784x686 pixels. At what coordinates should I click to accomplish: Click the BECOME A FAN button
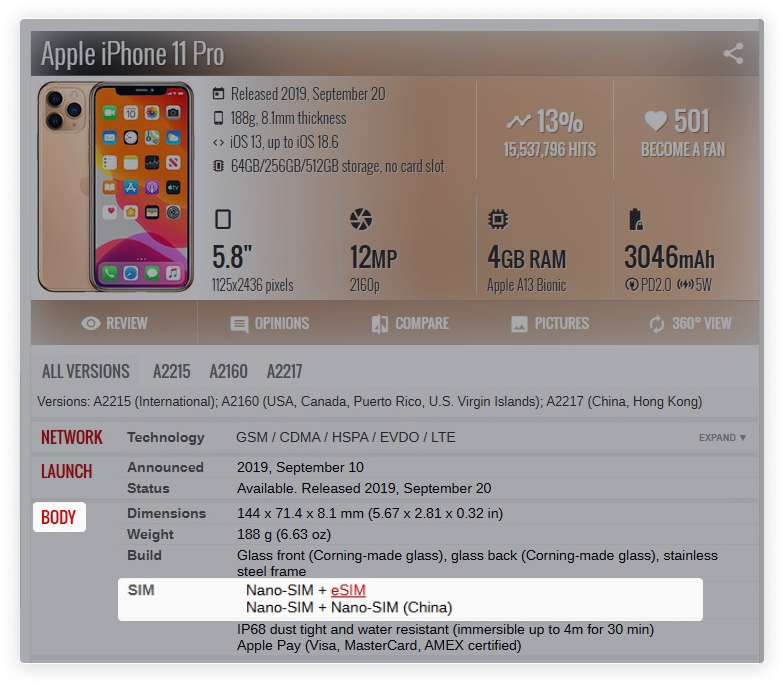(683, 150)
